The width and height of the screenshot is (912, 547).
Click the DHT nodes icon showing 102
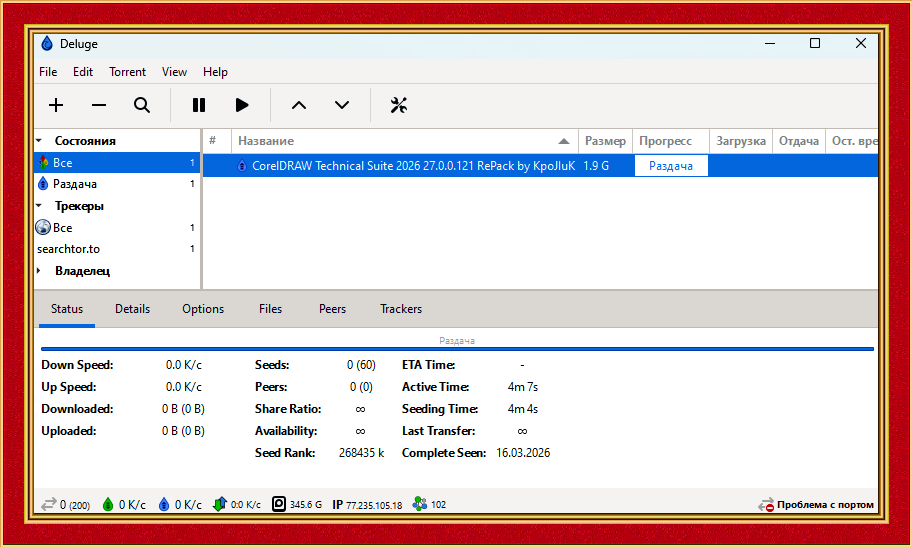tap(419, 504)
